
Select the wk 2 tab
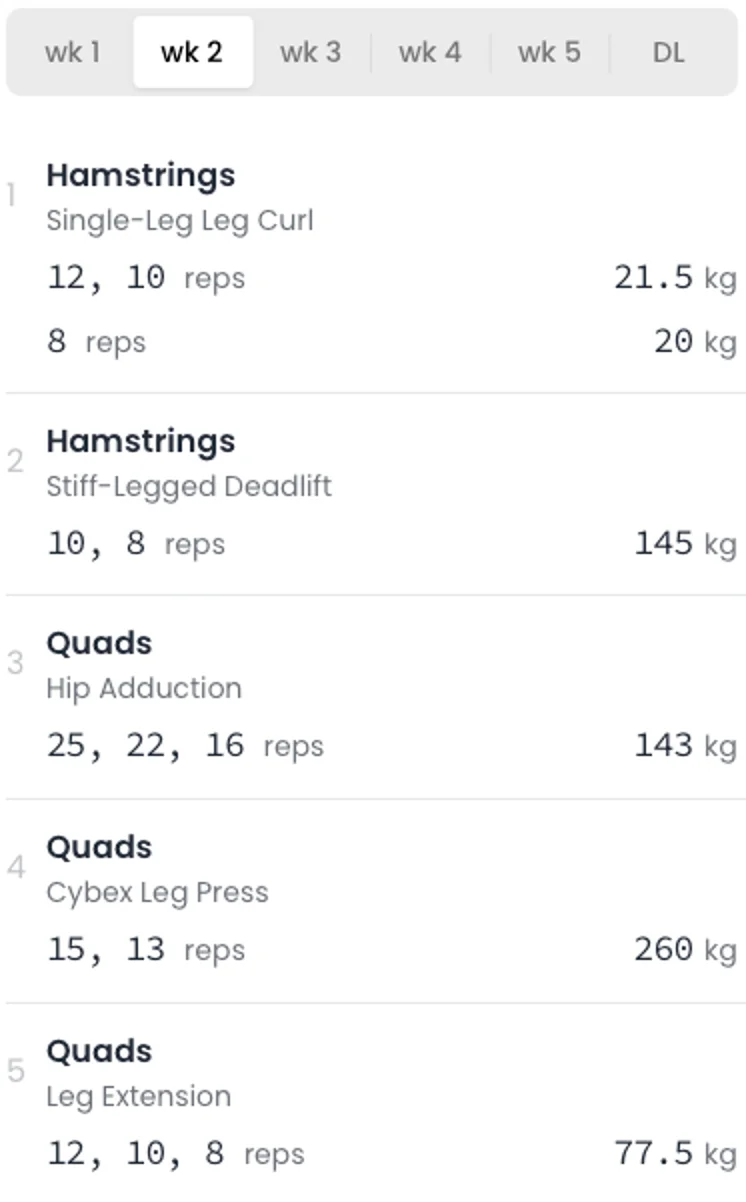192,52
